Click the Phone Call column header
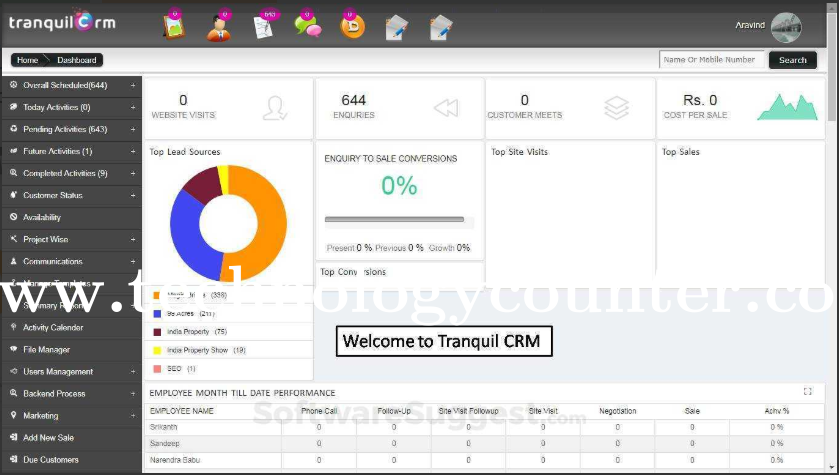Viewport: 839px width, 475px height. coord(319,411)
